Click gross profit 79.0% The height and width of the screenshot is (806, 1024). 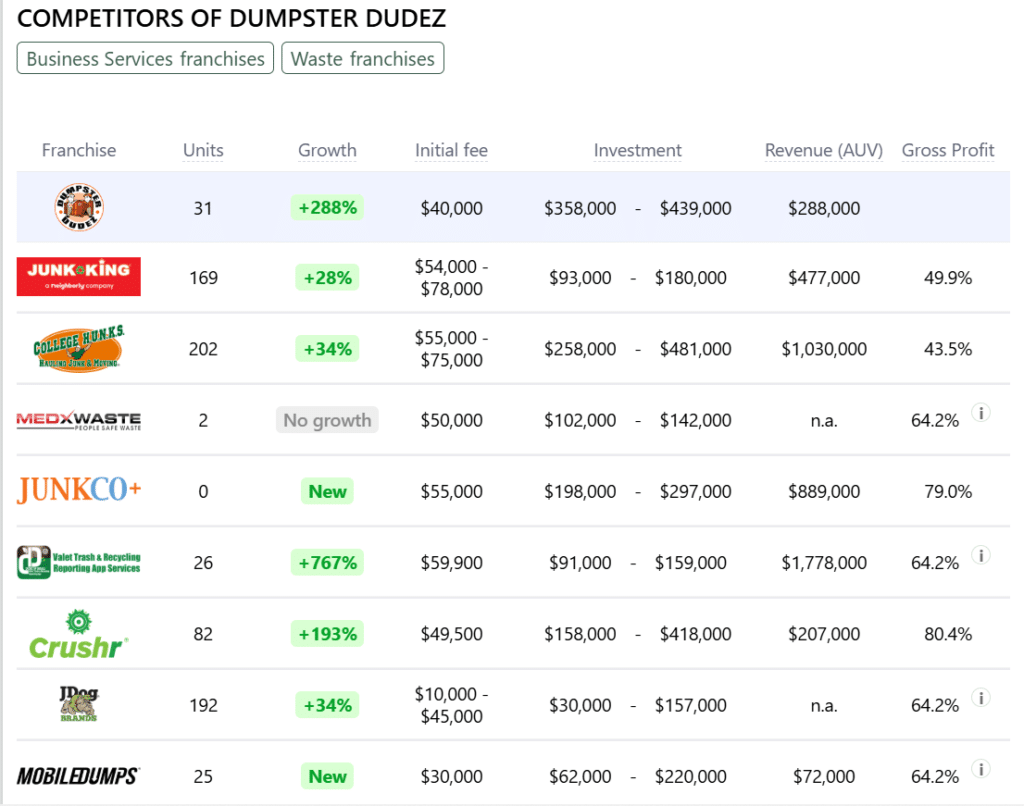[948, 491]
